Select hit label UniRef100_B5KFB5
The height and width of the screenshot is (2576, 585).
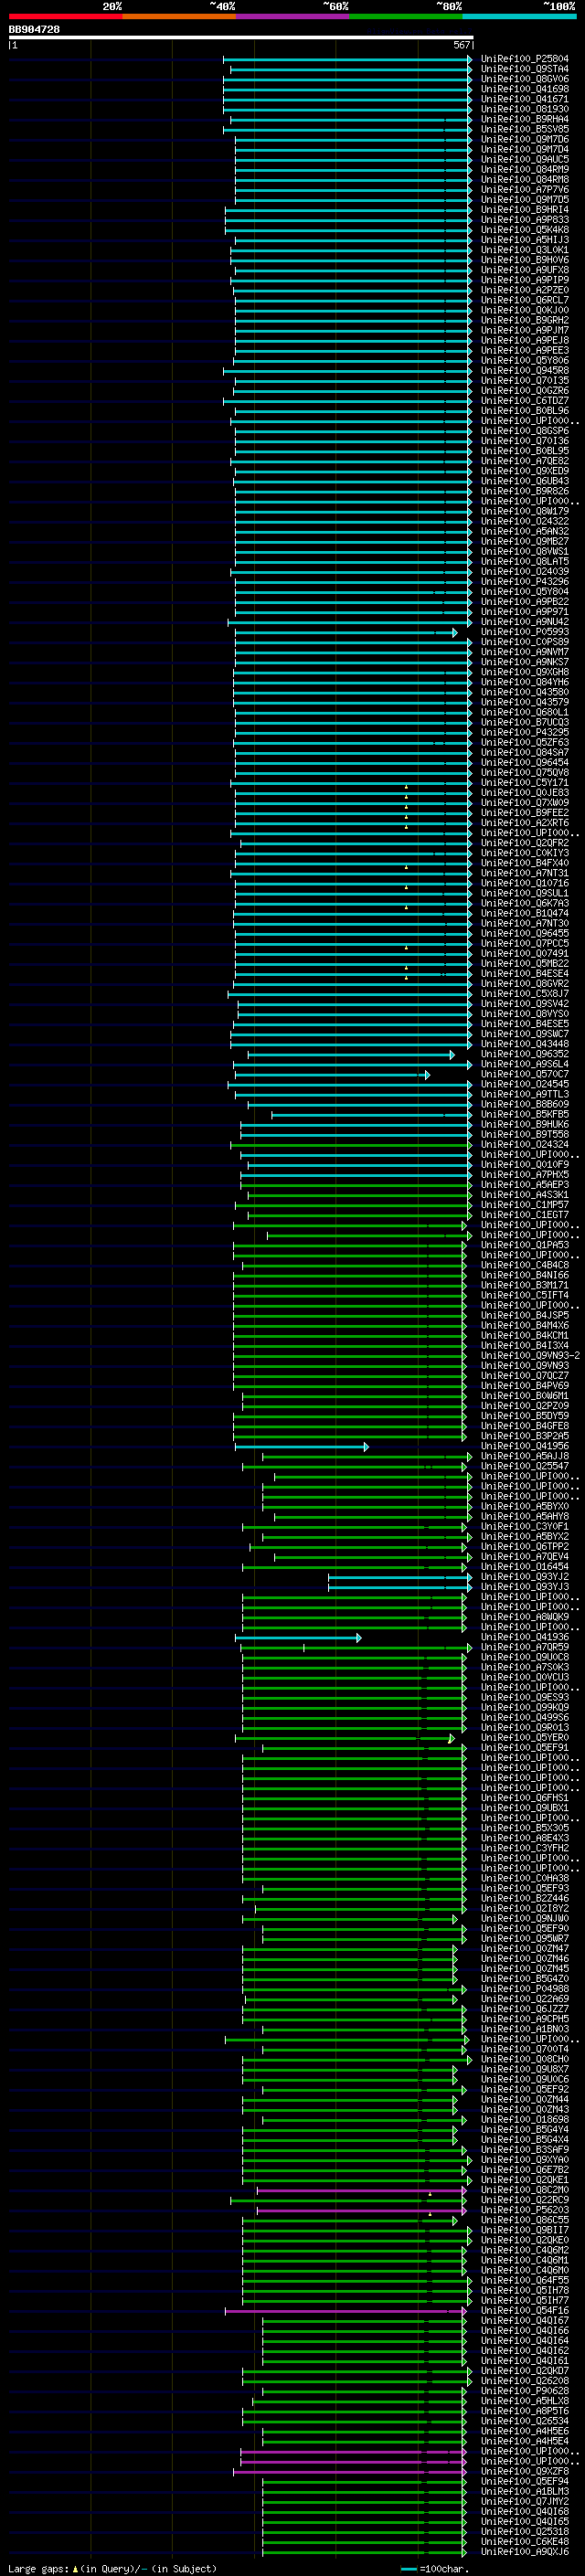pos(524,1114)
